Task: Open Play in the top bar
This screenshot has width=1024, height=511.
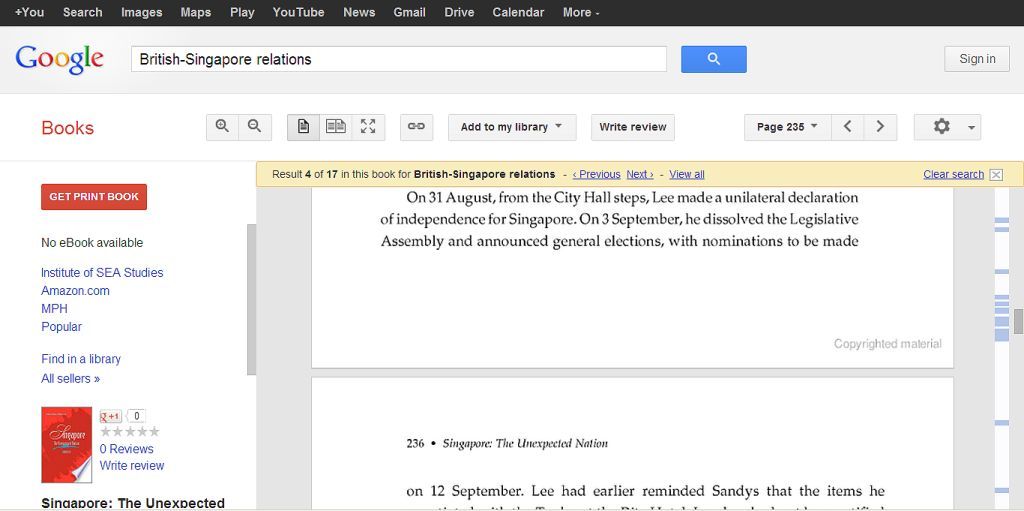Action: [242, 12]
